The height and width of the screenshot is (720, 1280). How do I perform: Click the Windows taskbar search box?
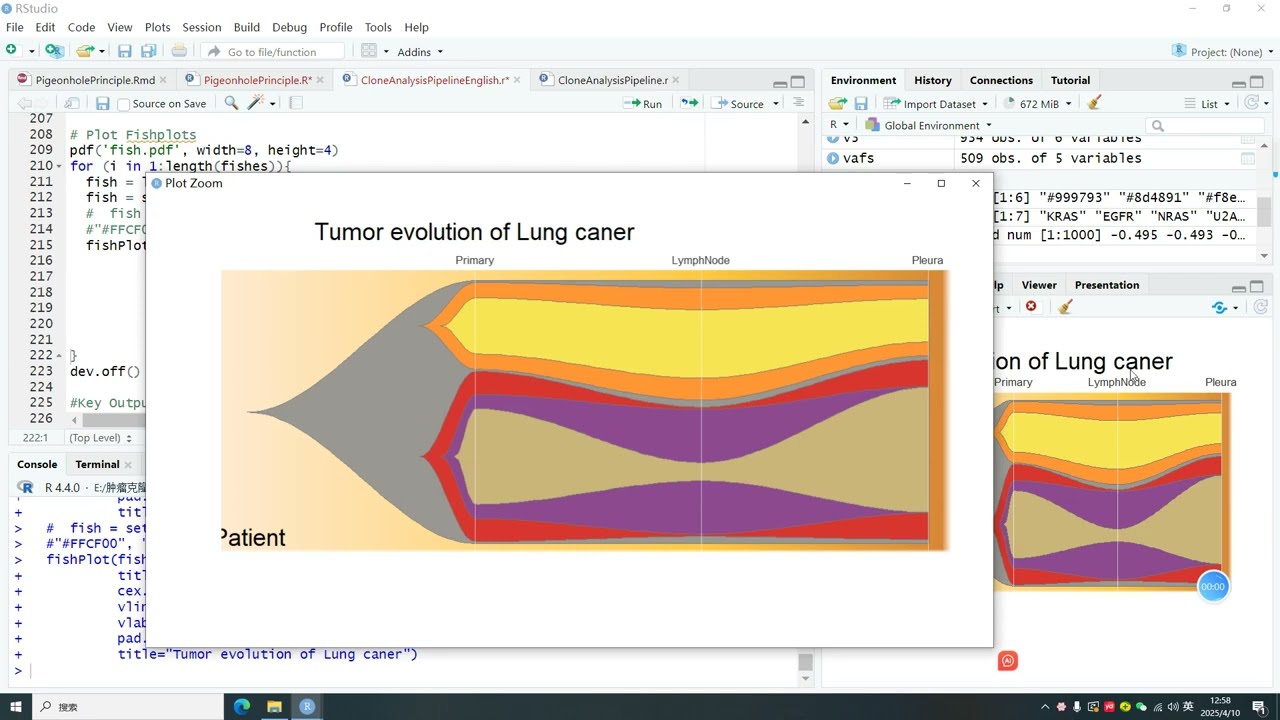coord(128,706)
